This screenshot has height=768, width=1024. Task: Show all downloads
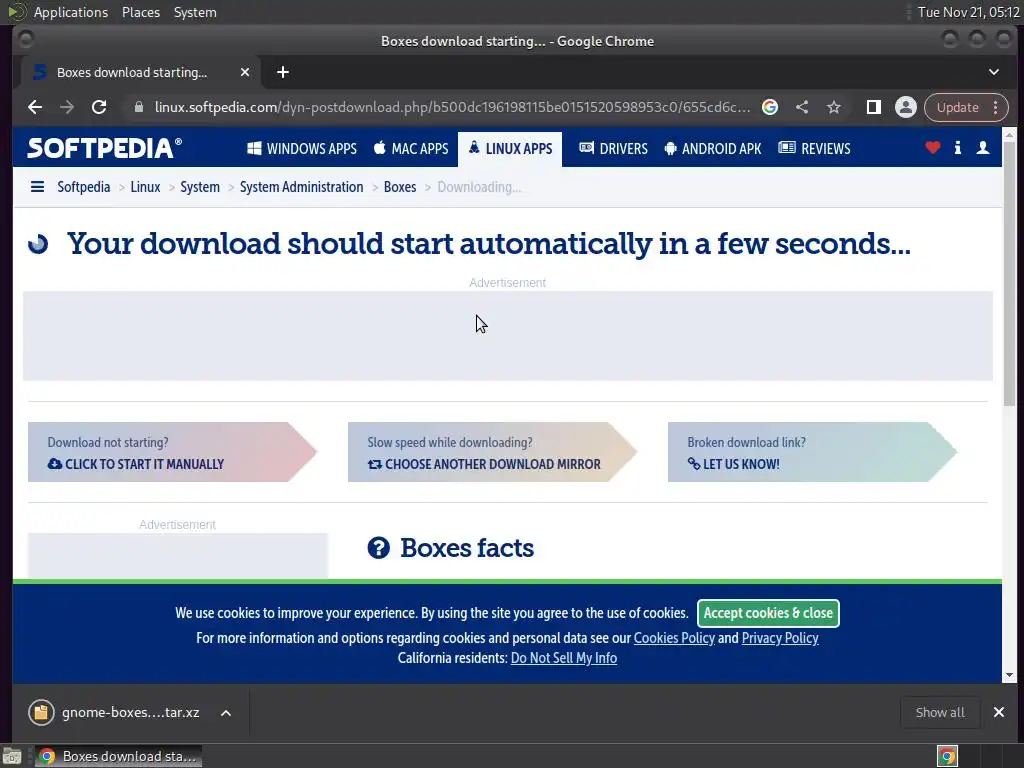940,712
